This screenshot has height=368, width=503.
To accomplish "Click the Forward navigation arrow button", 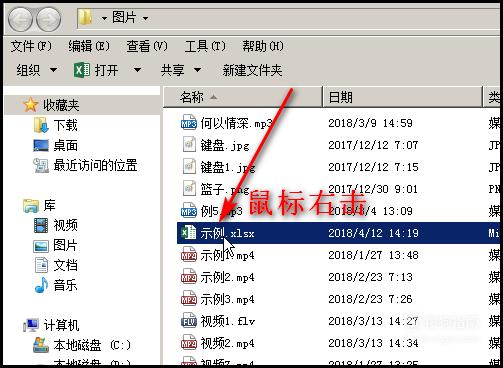I will coord(49,19).
